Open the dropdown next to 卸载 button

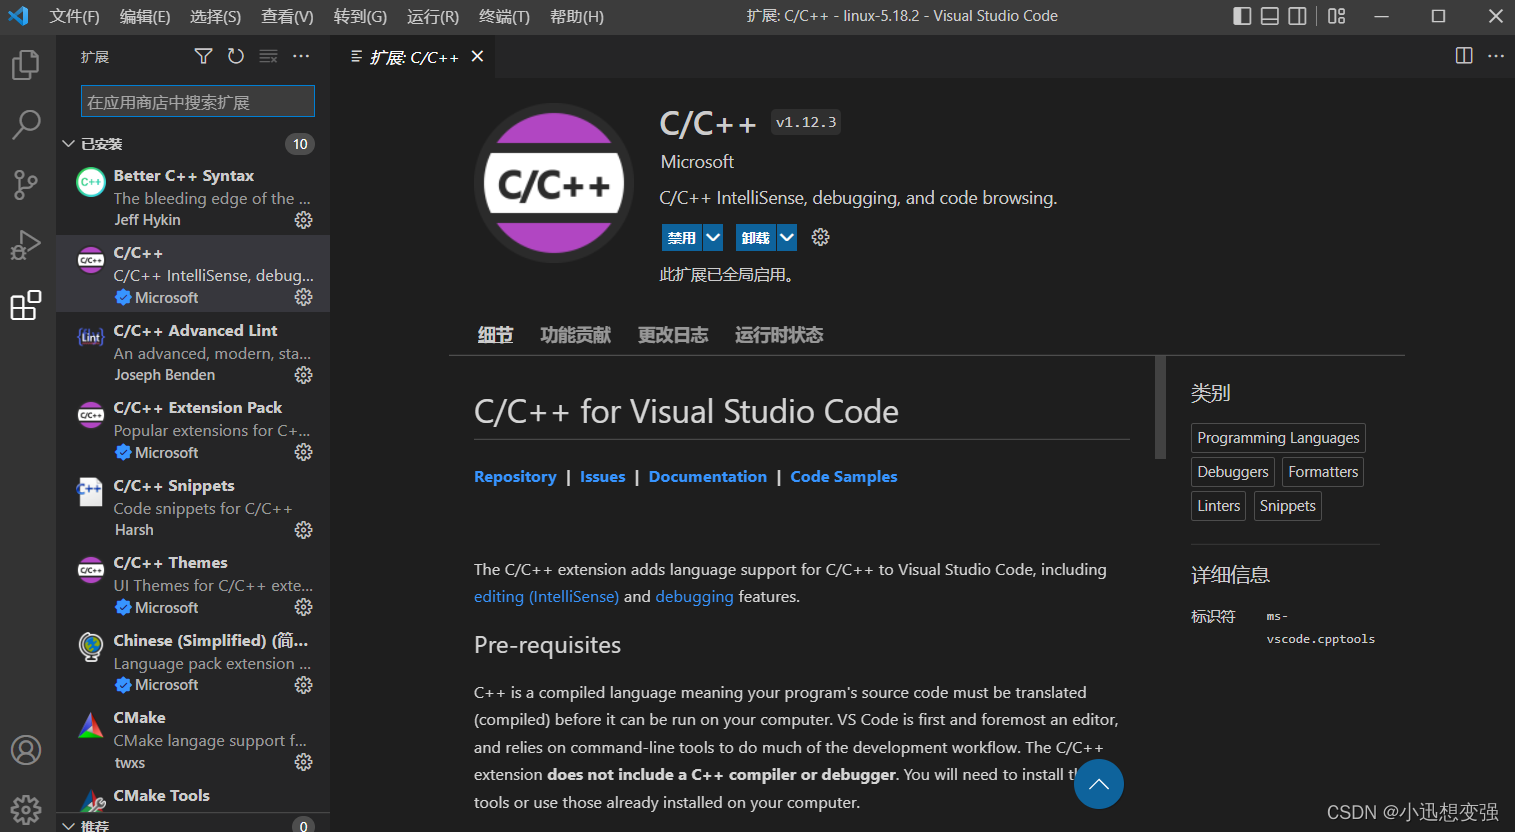pyautogui.click(x=786, y=237)
